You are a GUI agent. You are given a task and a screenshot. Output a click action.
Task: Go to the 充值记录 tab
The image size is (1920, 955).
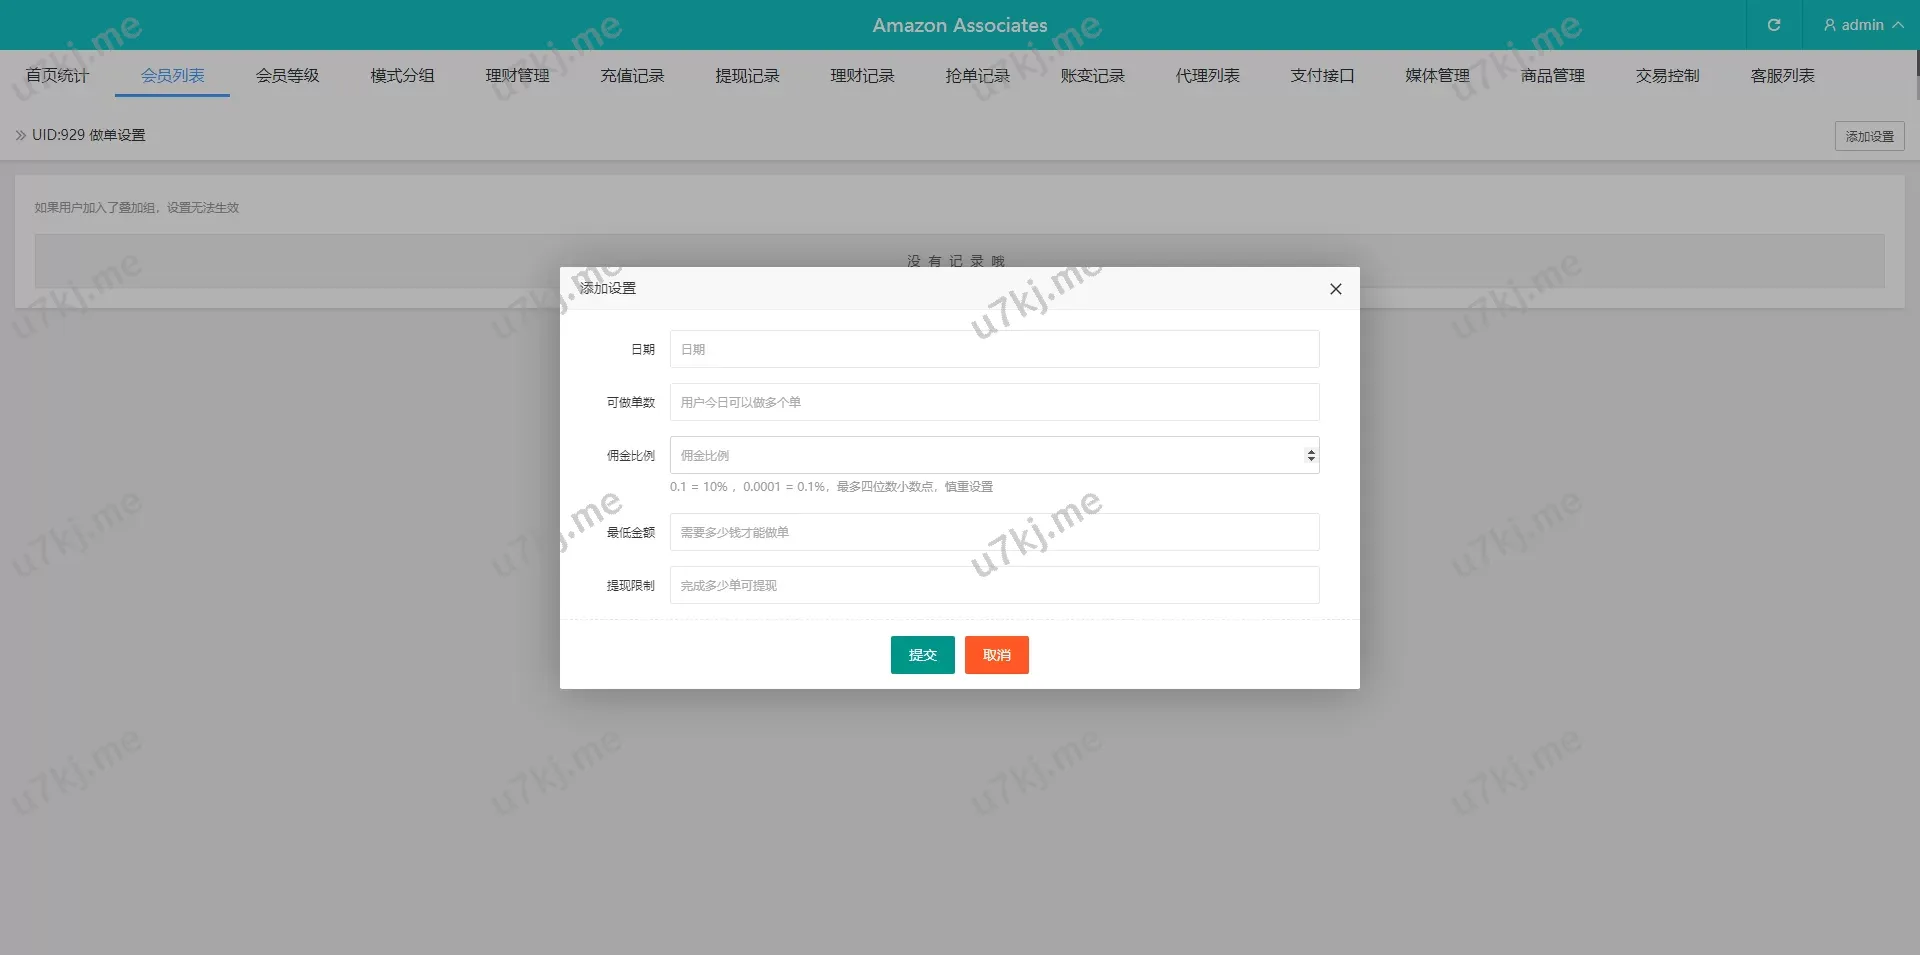coord(632,76)
